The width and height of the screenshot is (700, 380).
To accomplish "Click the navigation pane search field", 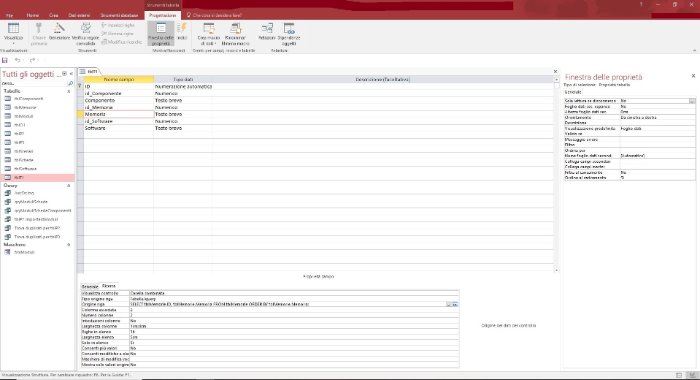I will pos(34,84).
